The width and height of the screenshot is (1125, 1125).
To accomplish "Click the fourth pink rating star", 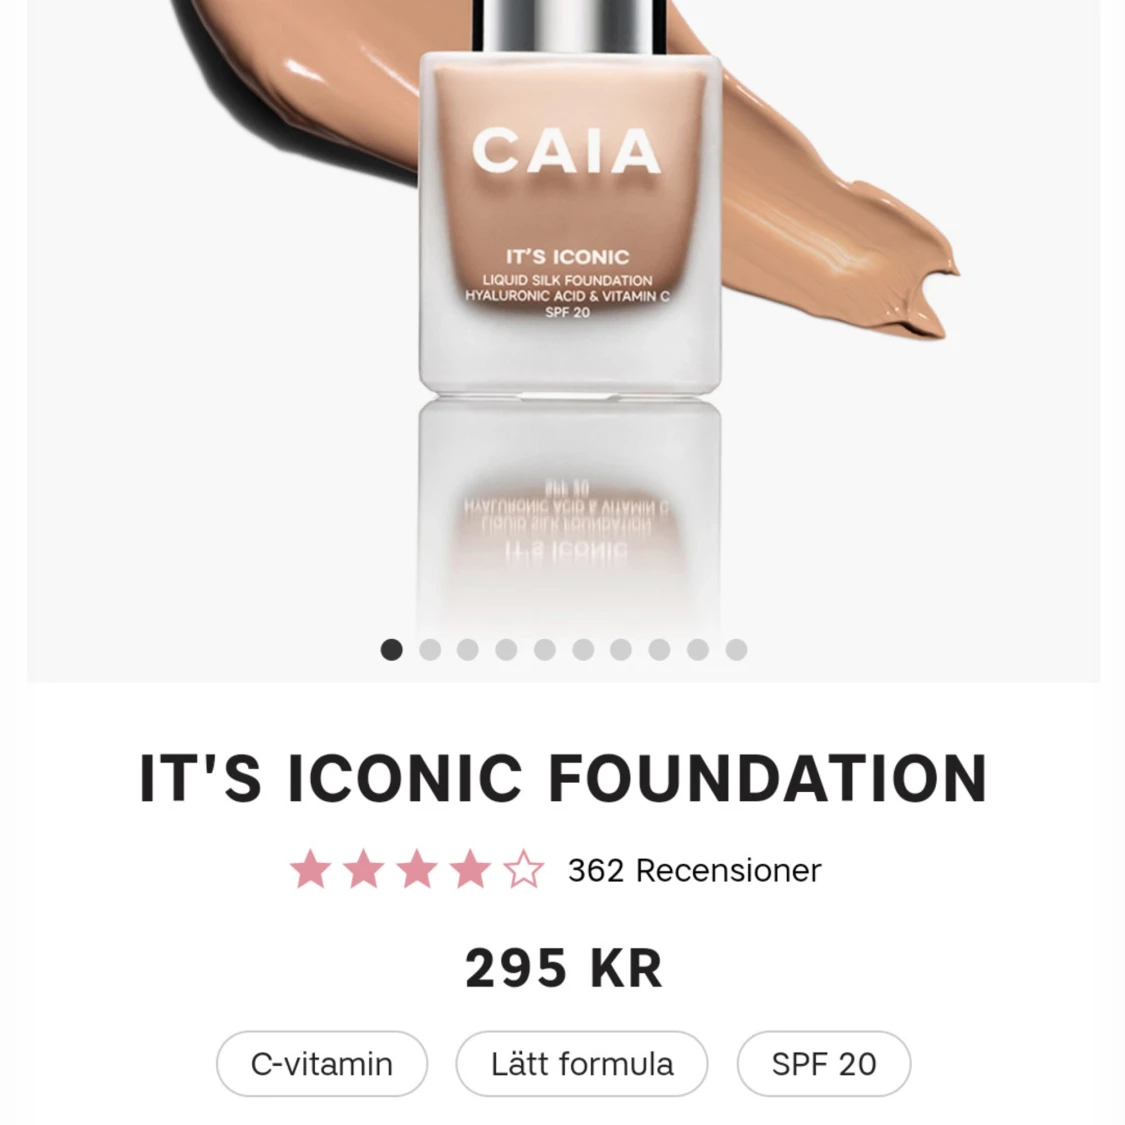I will coord(471,870).
